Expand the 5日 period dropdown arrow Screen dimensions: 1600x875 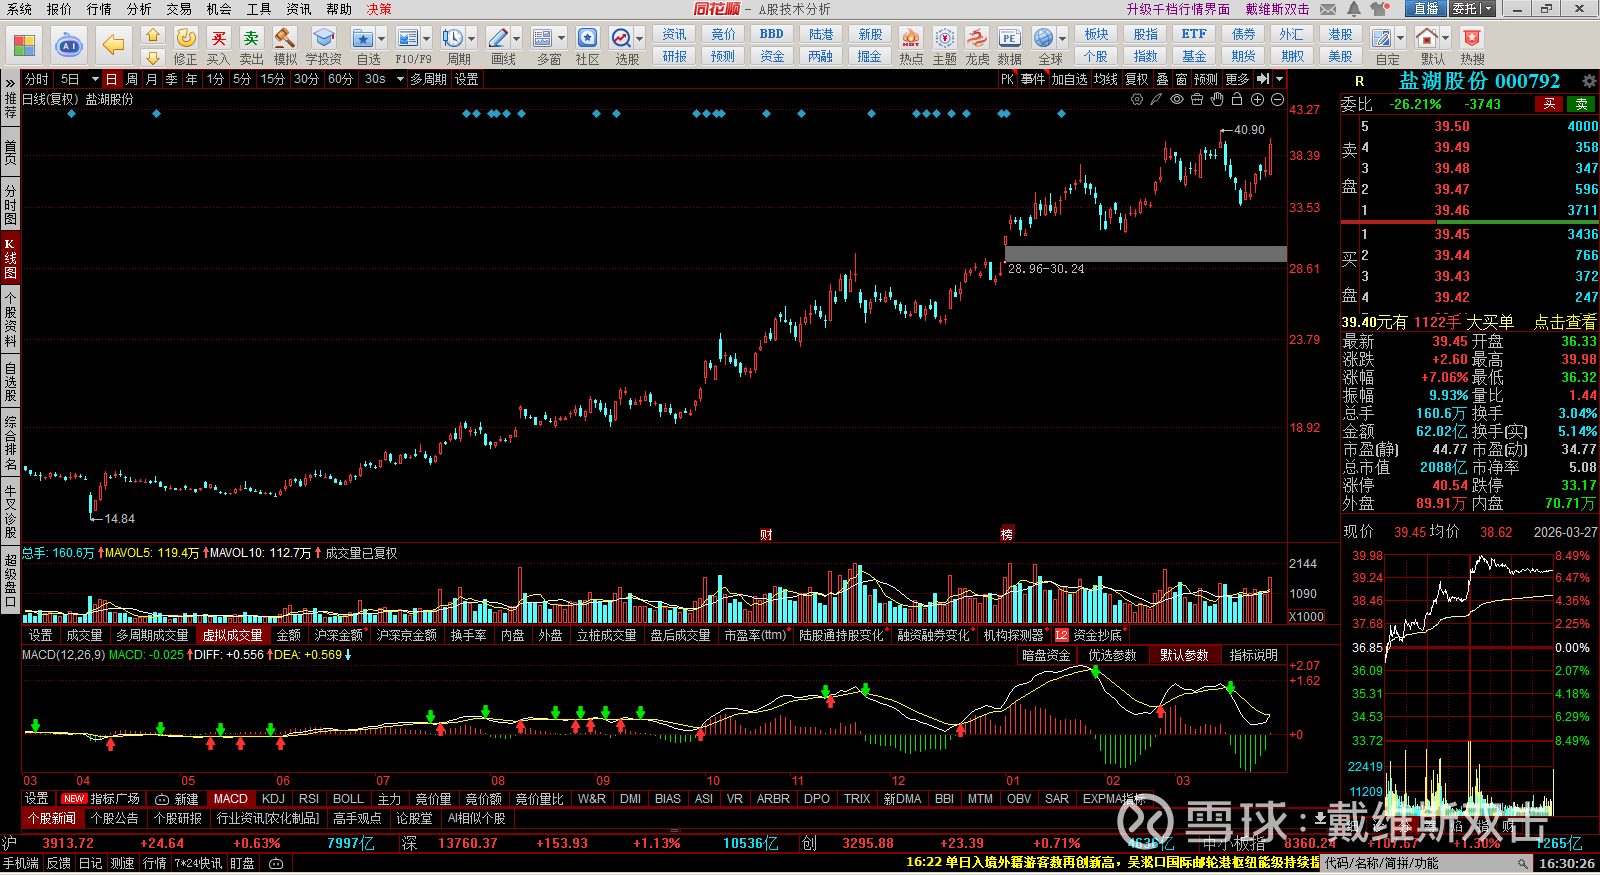(95, 79)
